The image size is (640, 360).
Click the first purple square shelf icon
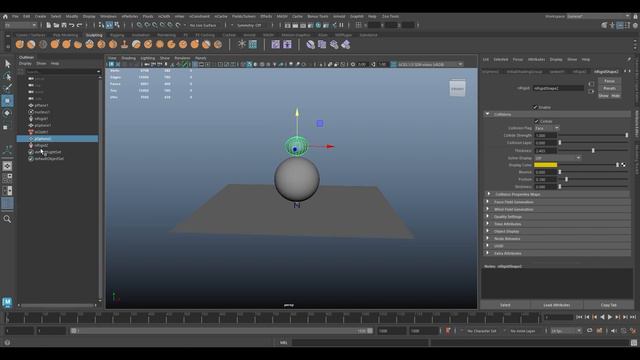coord(276,44)
